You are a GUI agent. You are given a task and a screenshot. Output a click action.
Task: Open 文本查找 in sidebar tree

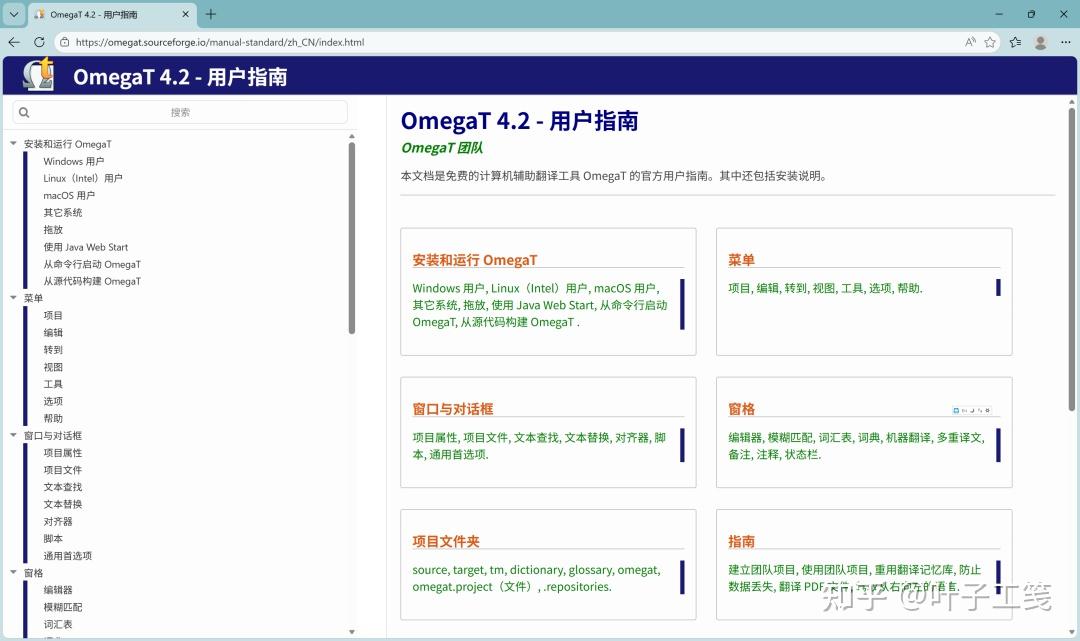coord(63,487)
